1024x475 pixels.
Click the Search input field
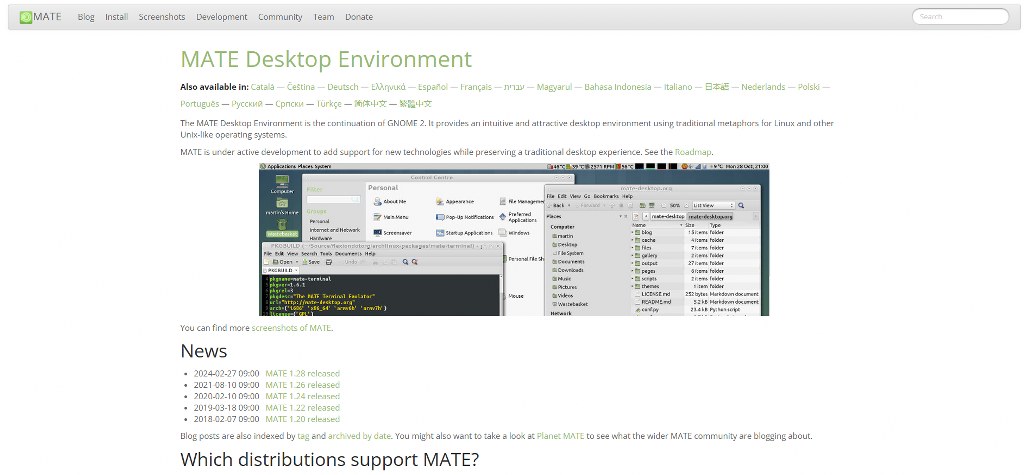961,17
